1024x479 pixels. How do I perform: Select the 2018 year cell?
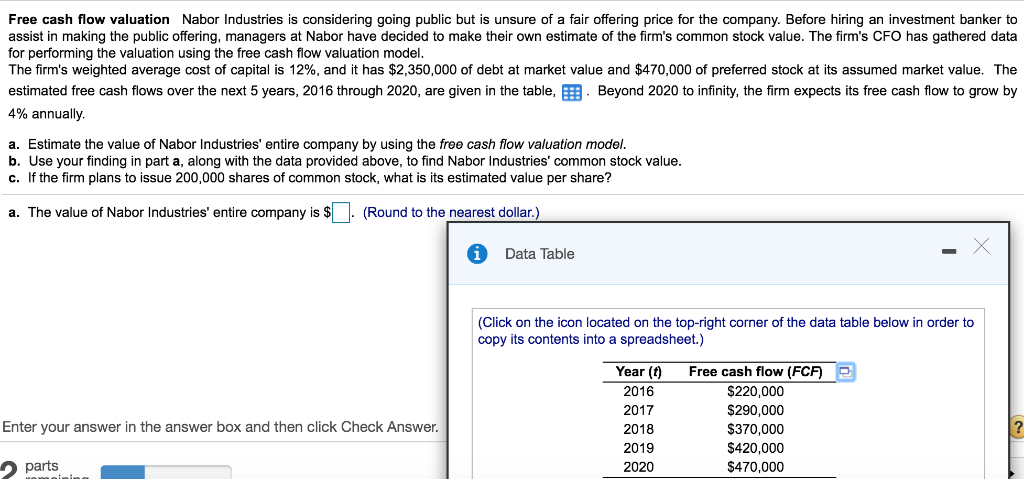[x=638, y=430]
